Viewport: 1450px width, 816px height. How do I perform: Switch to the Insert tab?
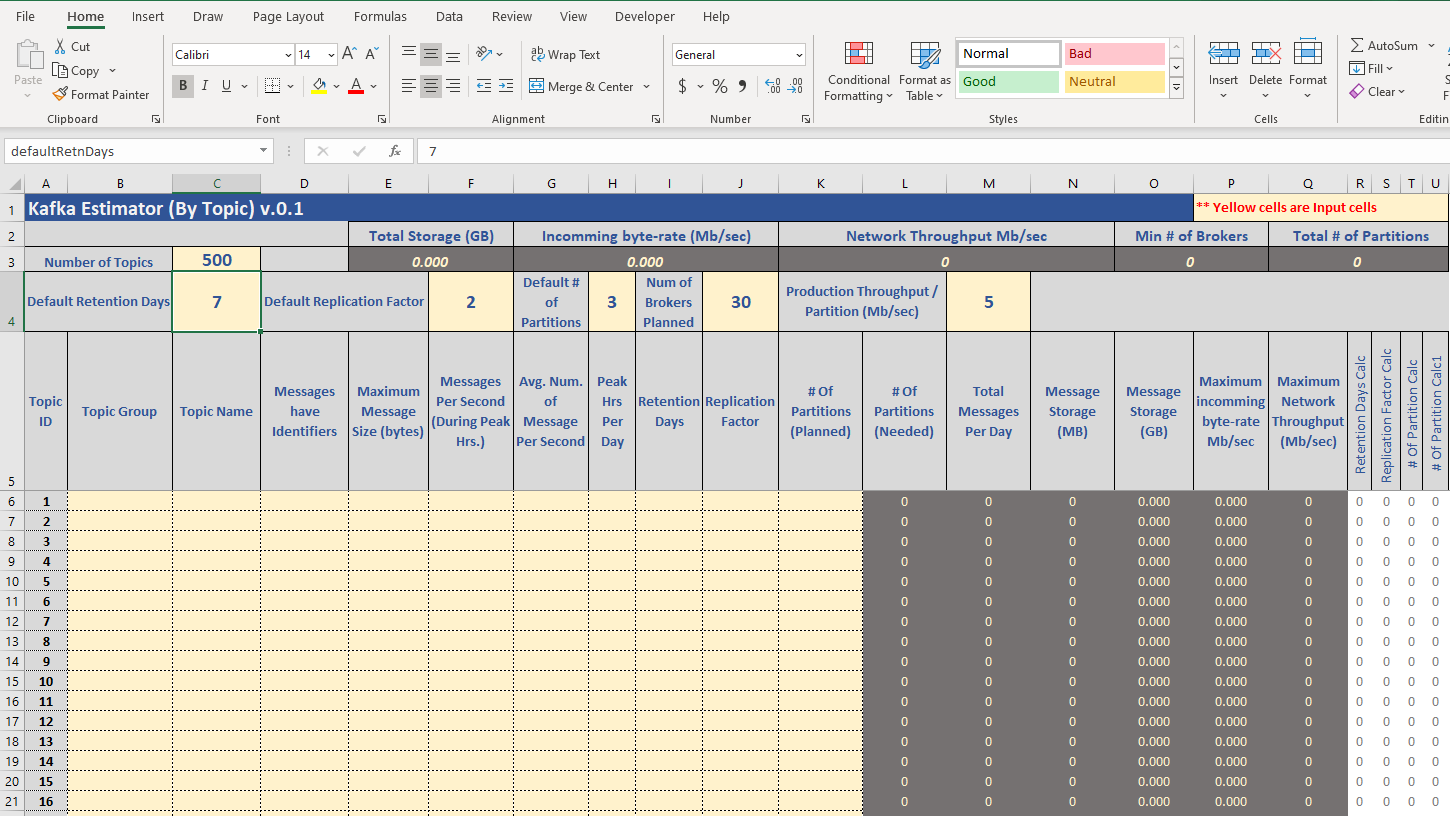pos(148,16)
